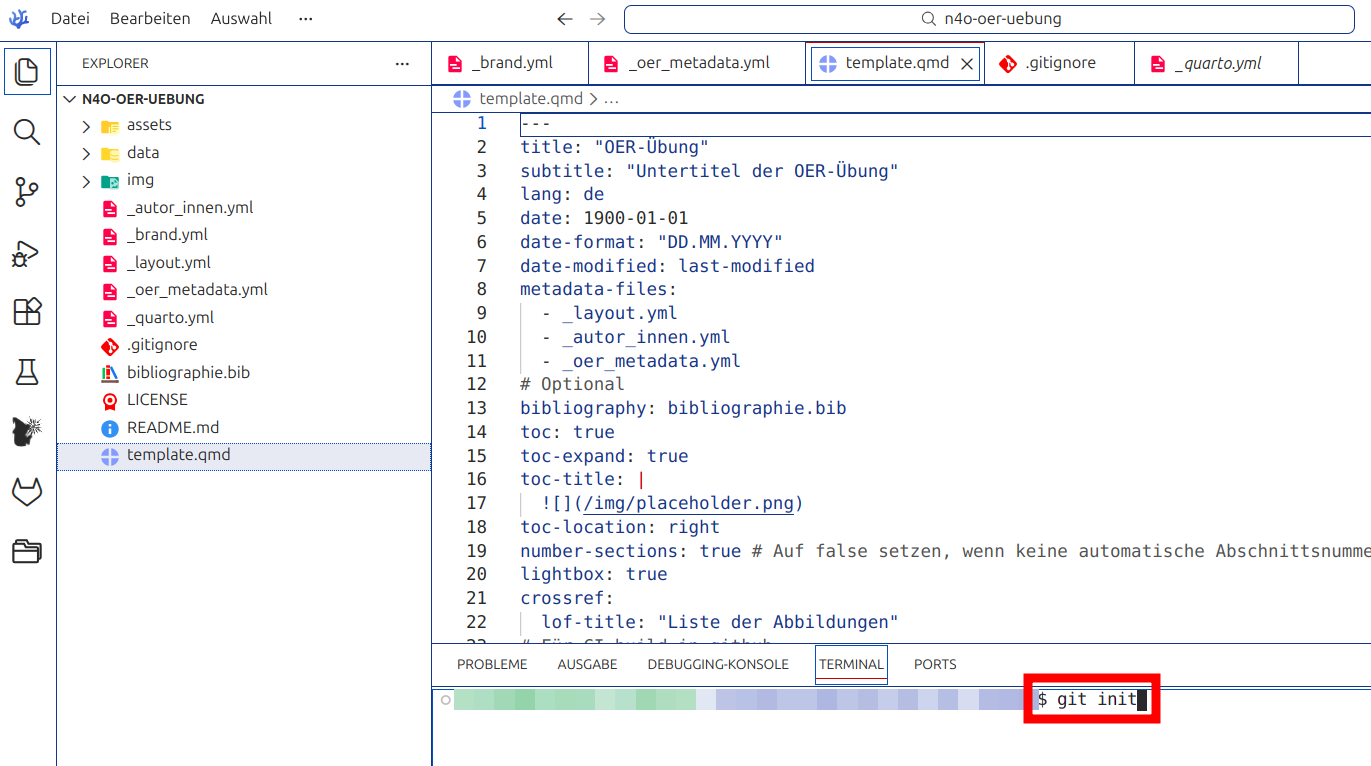This screenshot has width=1371, height=766.
Task: Switch to the AUSGABE panel tab
Action: (x=587, y=664)
